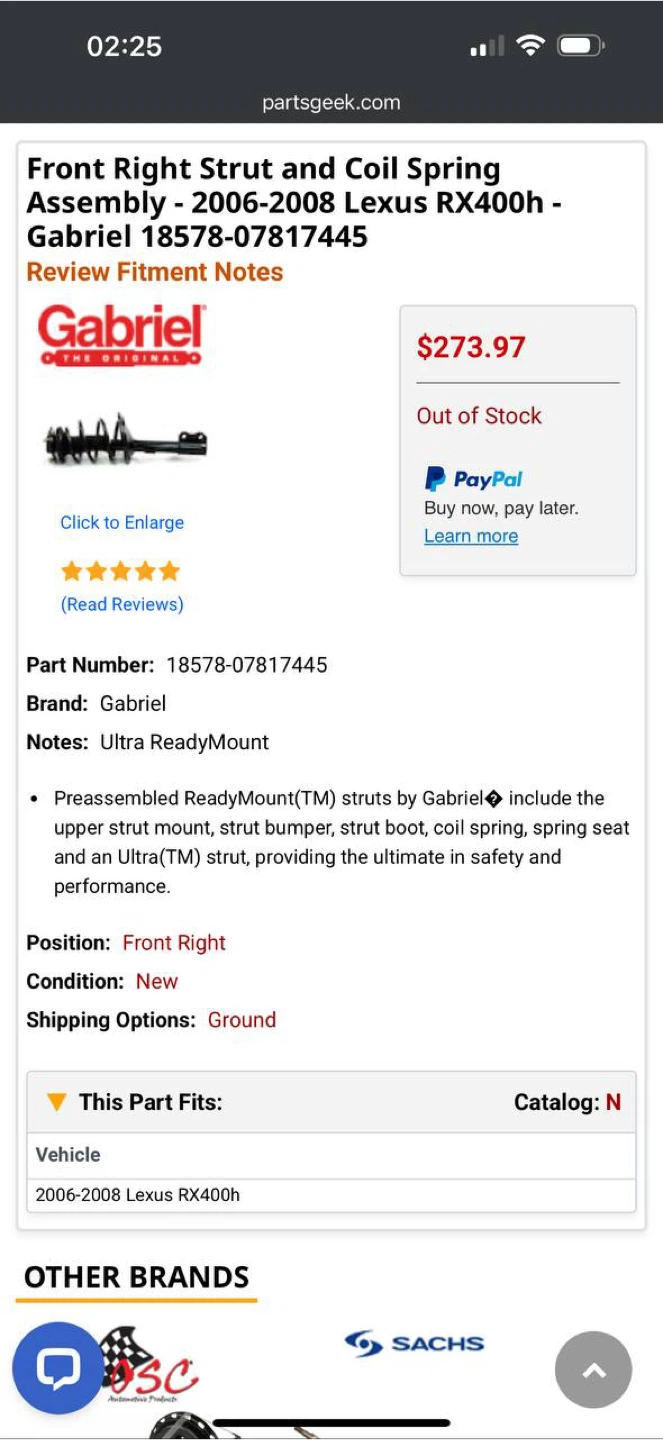This screenshot has height=1440, width=663.
Task: Open the Review Fitment Notes link
Action: [154, 272]
